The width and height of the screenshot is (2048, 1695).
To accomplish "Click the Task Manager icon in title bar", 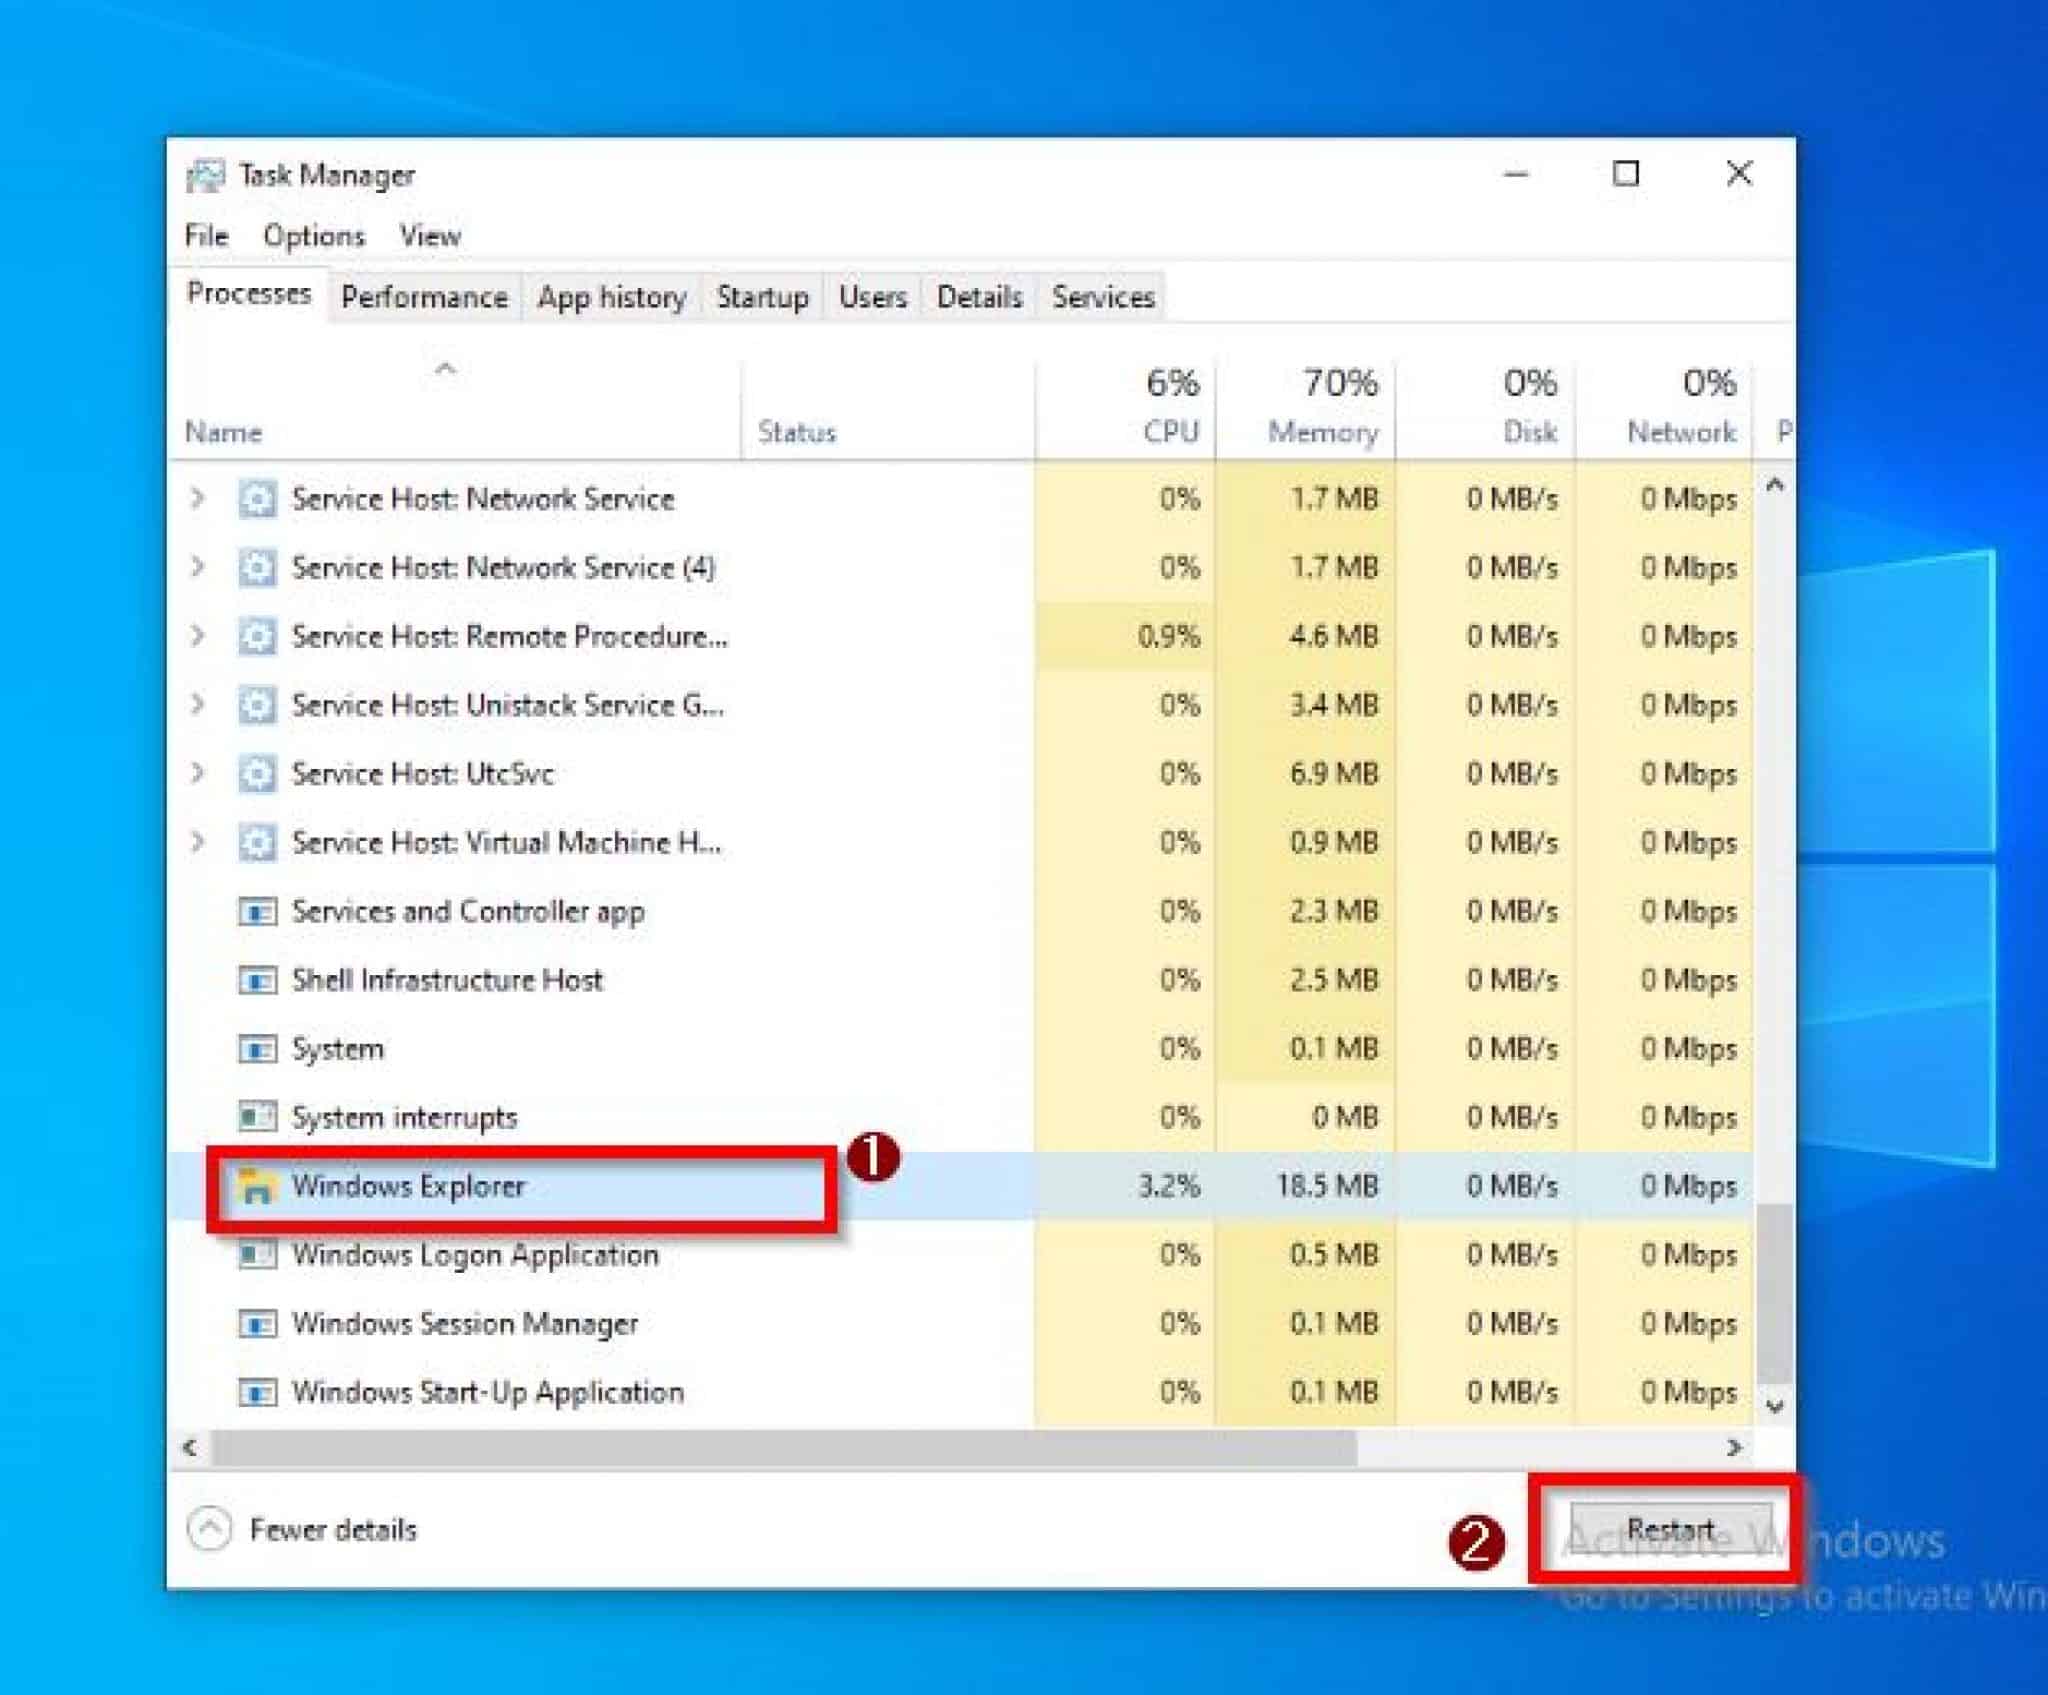I will pos(207,175).
